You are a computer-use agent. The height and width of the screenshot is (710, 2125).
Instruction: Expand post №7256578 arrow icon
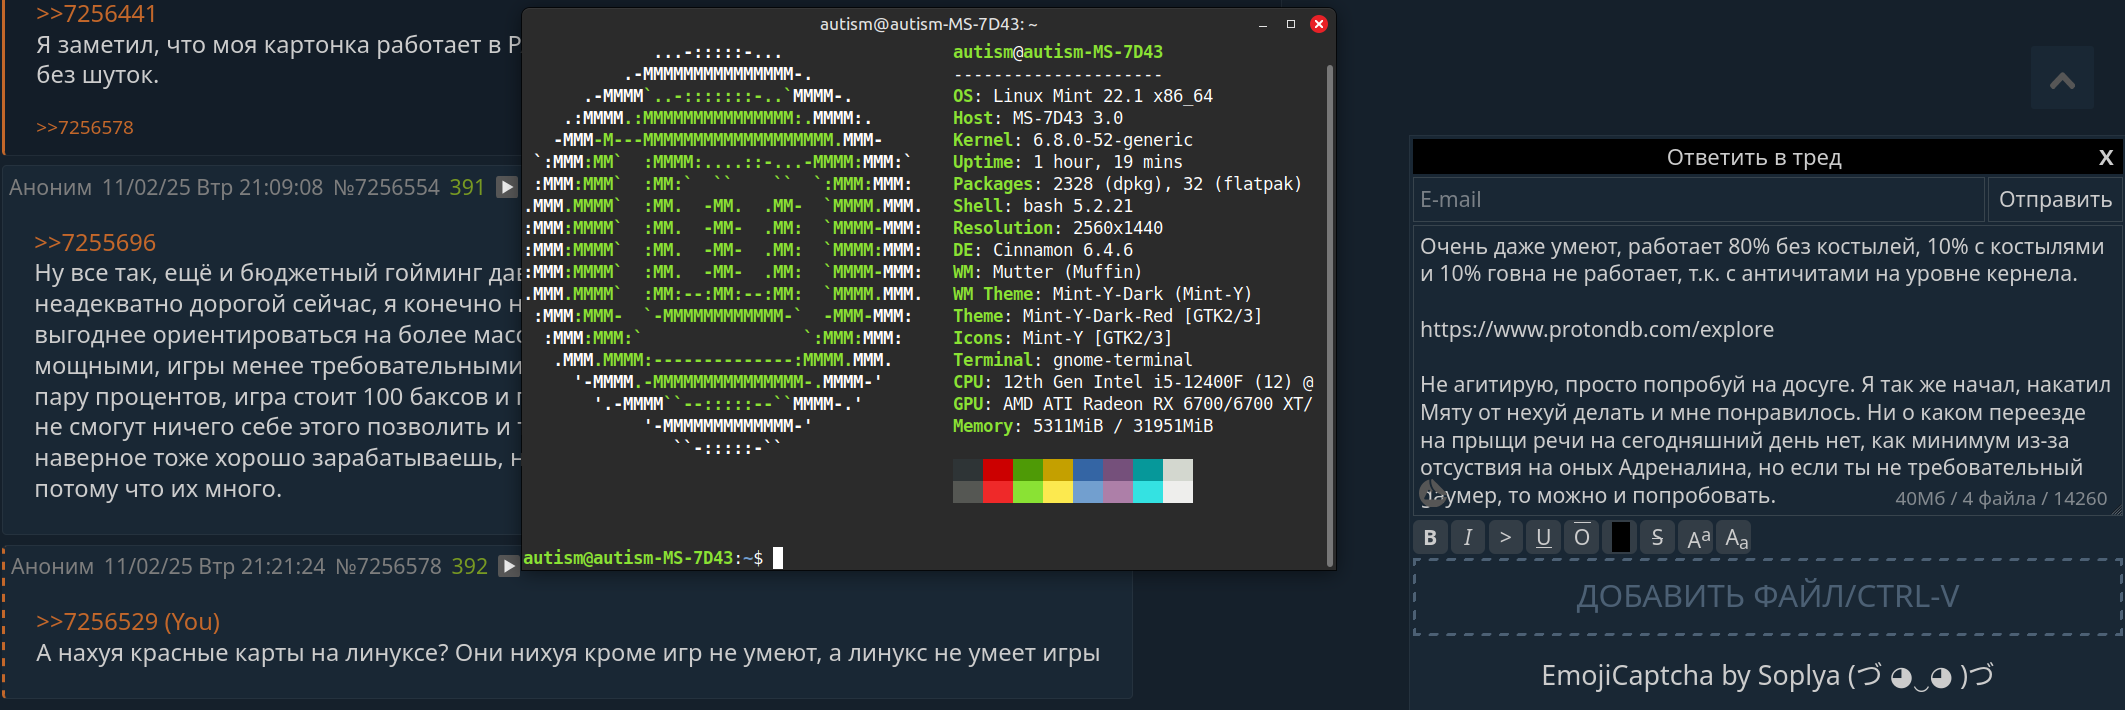[x=509, y=566]
